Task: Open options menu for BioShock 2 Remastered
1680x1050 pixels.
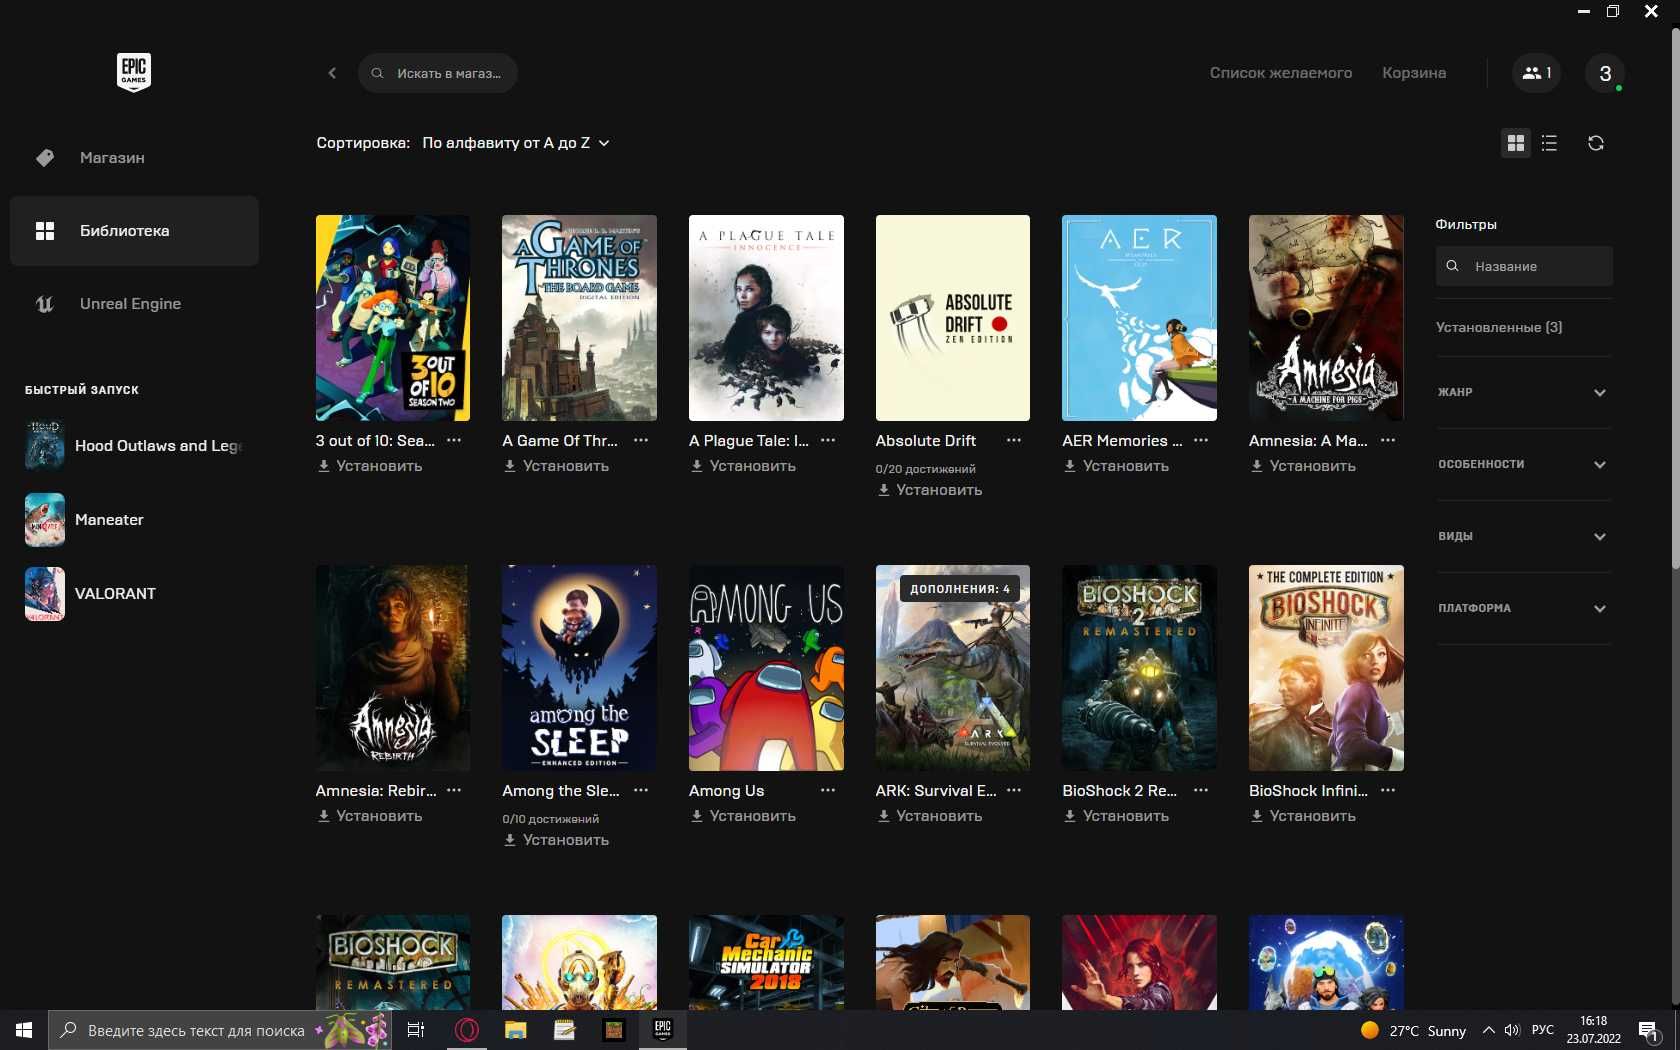Action: (1201, 790)
